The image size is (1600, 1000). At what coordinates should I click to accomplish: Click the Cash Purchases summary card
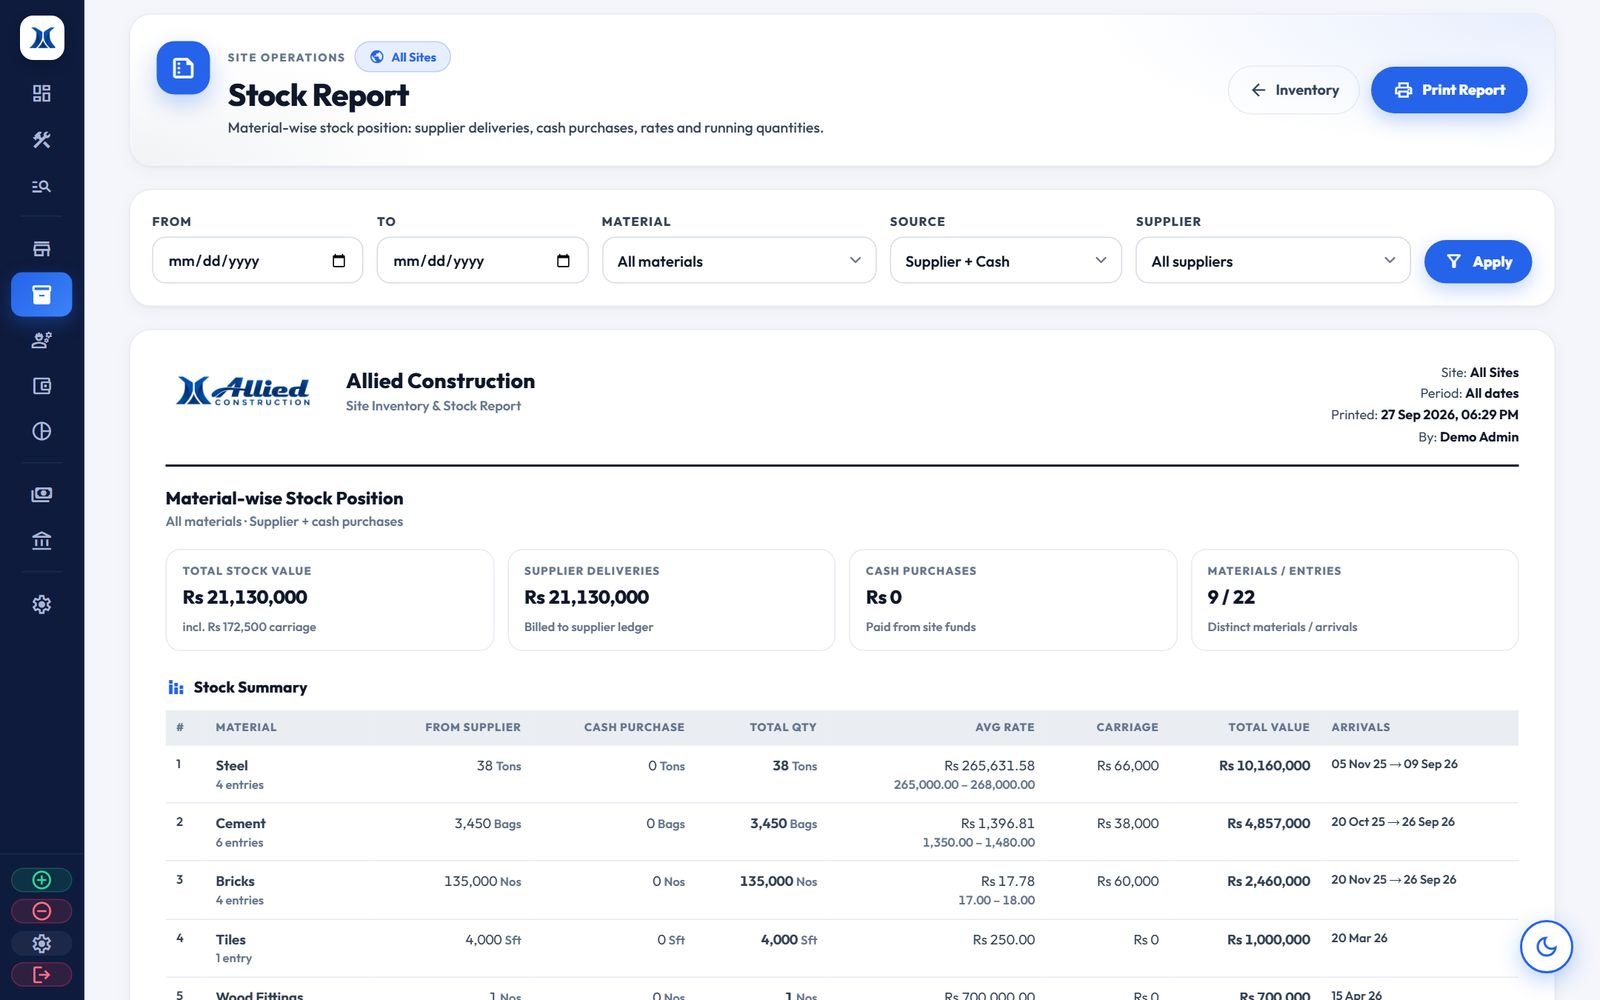[x=1013, y=600]
